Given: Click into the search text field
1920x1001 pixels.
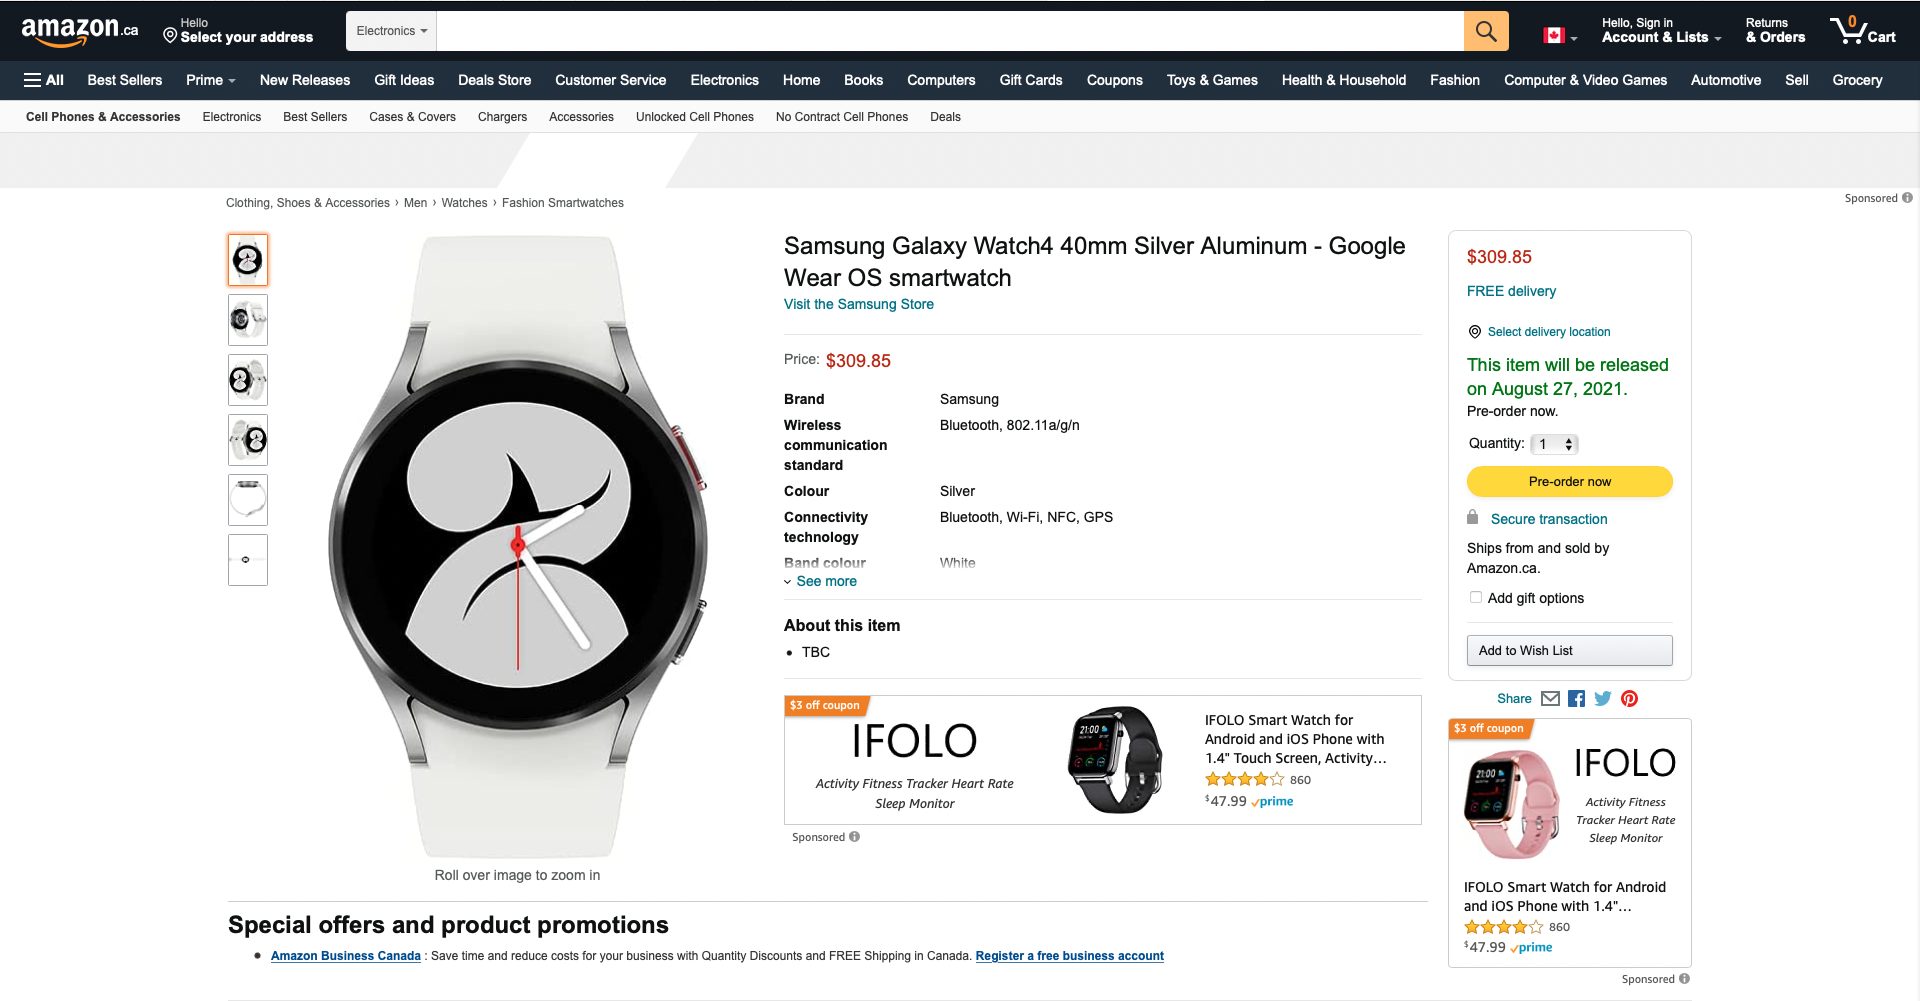Looking at the screenshot, I should click(x=950, y=31).
